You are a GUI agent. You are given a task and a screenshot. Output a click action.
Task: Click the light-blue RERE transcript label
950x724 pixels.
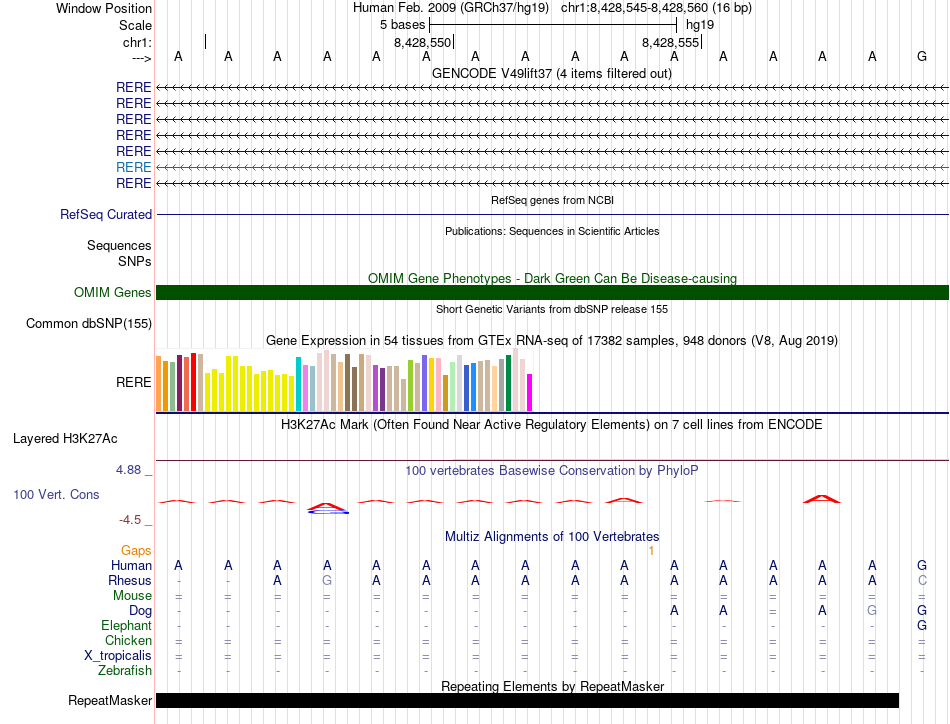point(134,167)
